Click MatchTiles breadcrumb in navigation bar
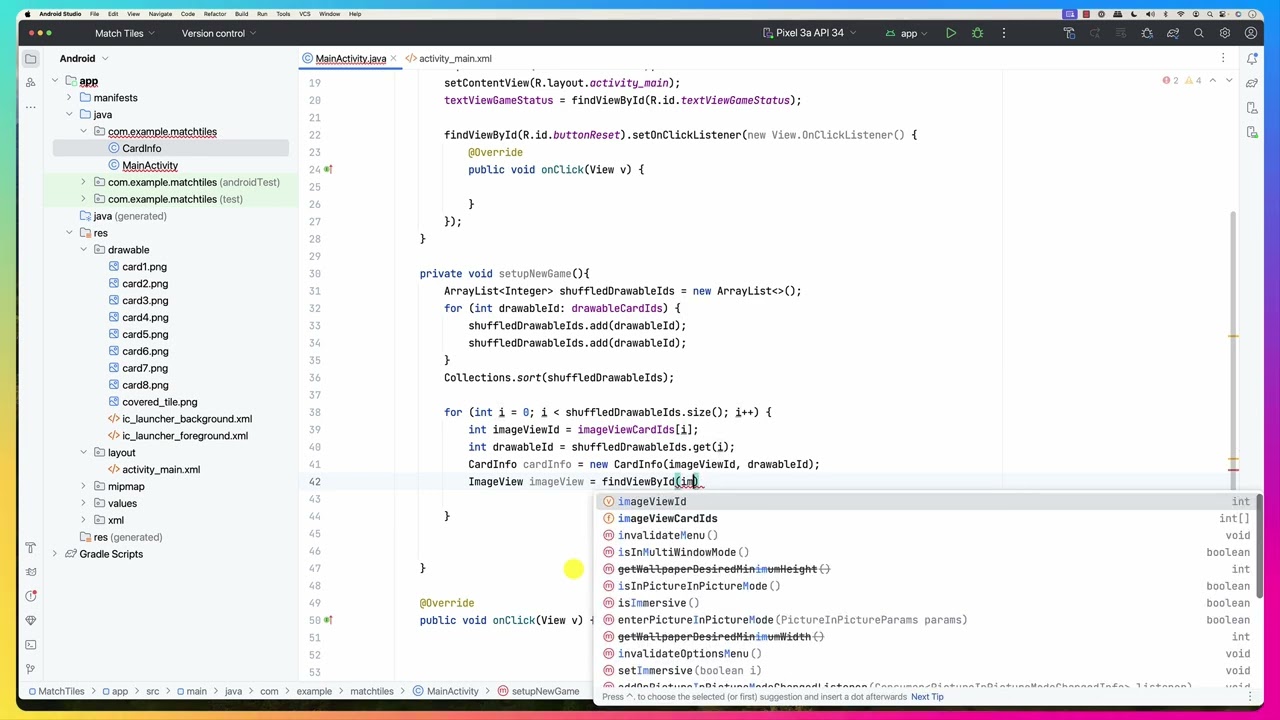 tap(56, 691)
